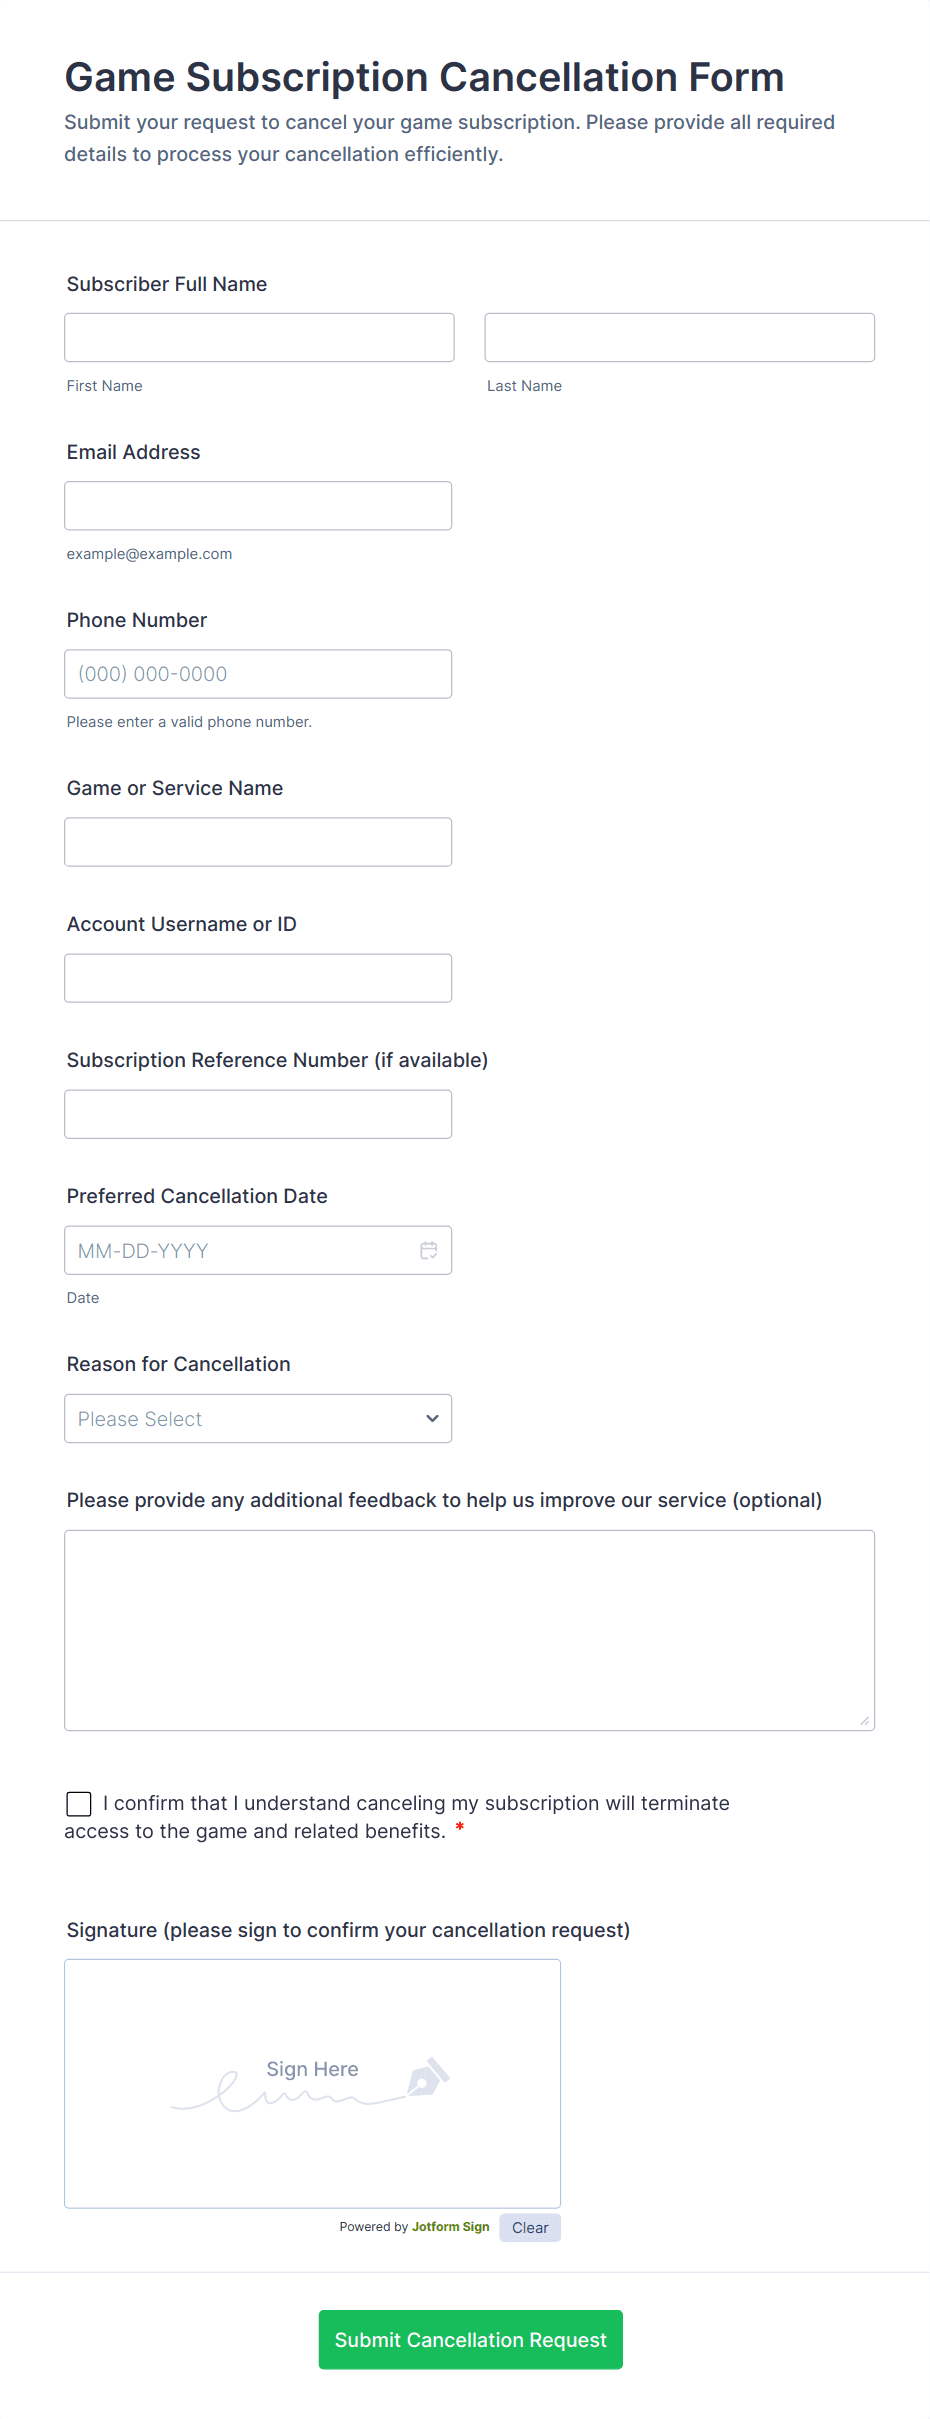Select the Phone Number input box
Screen dimensions: 930x2419
[x=258, y=673]
